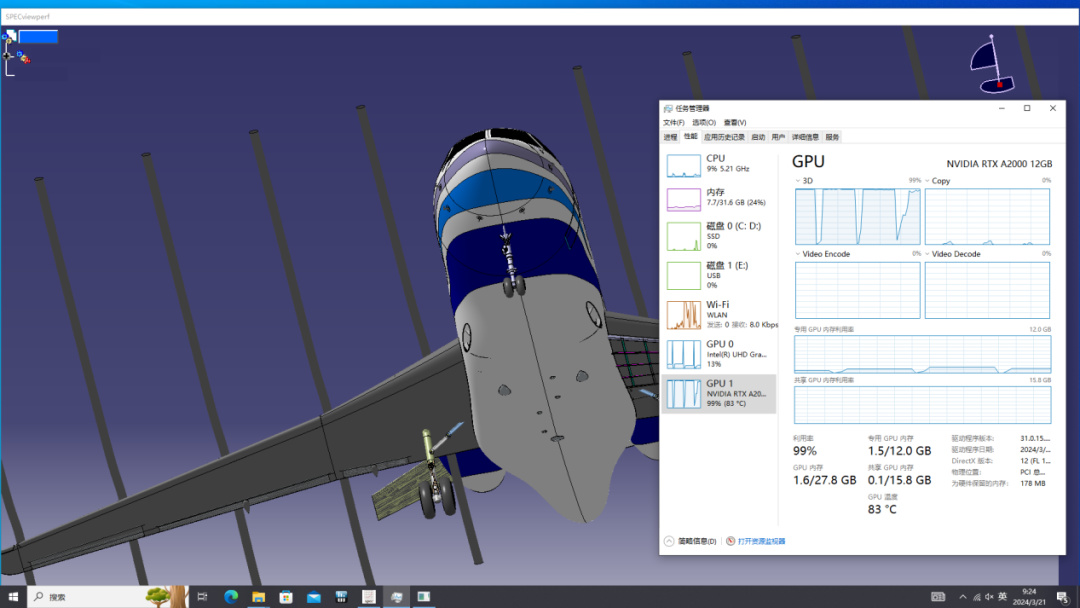Viewport: 1080px width, 608px height.
Task: Open 打开资源监视器 link
Action: pos(761,541)
